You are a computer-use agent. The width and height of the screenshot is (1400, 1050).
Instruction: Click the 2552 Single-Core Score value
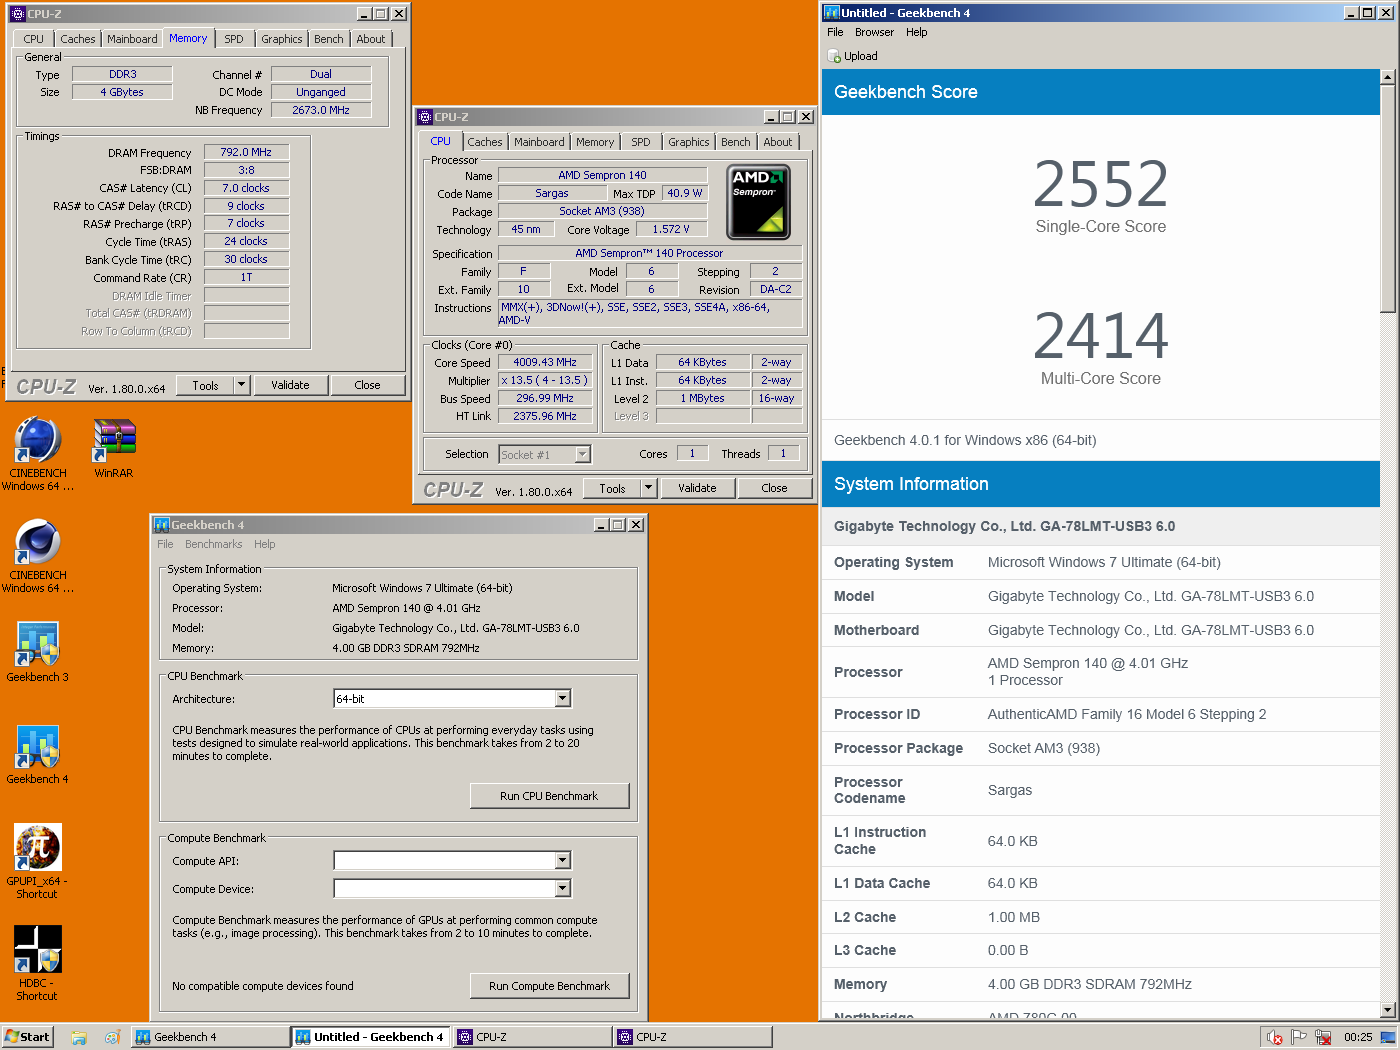(1101, 184)
